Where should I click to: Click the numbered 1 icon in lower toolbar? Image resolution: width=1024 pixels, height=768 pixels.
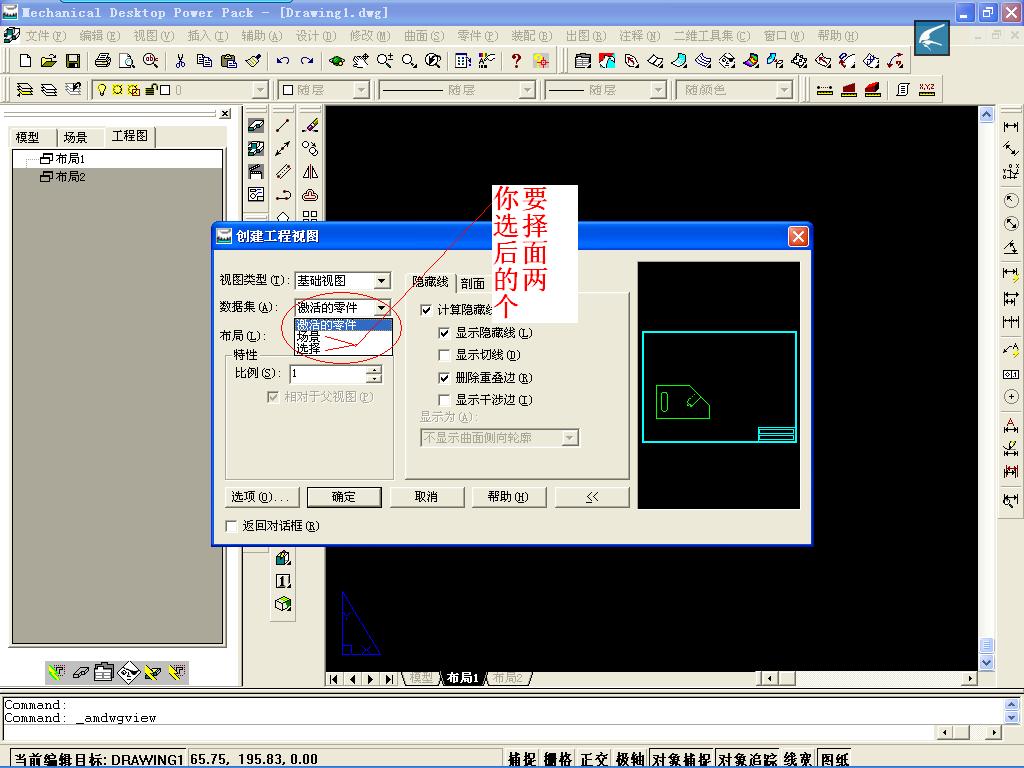283,581
